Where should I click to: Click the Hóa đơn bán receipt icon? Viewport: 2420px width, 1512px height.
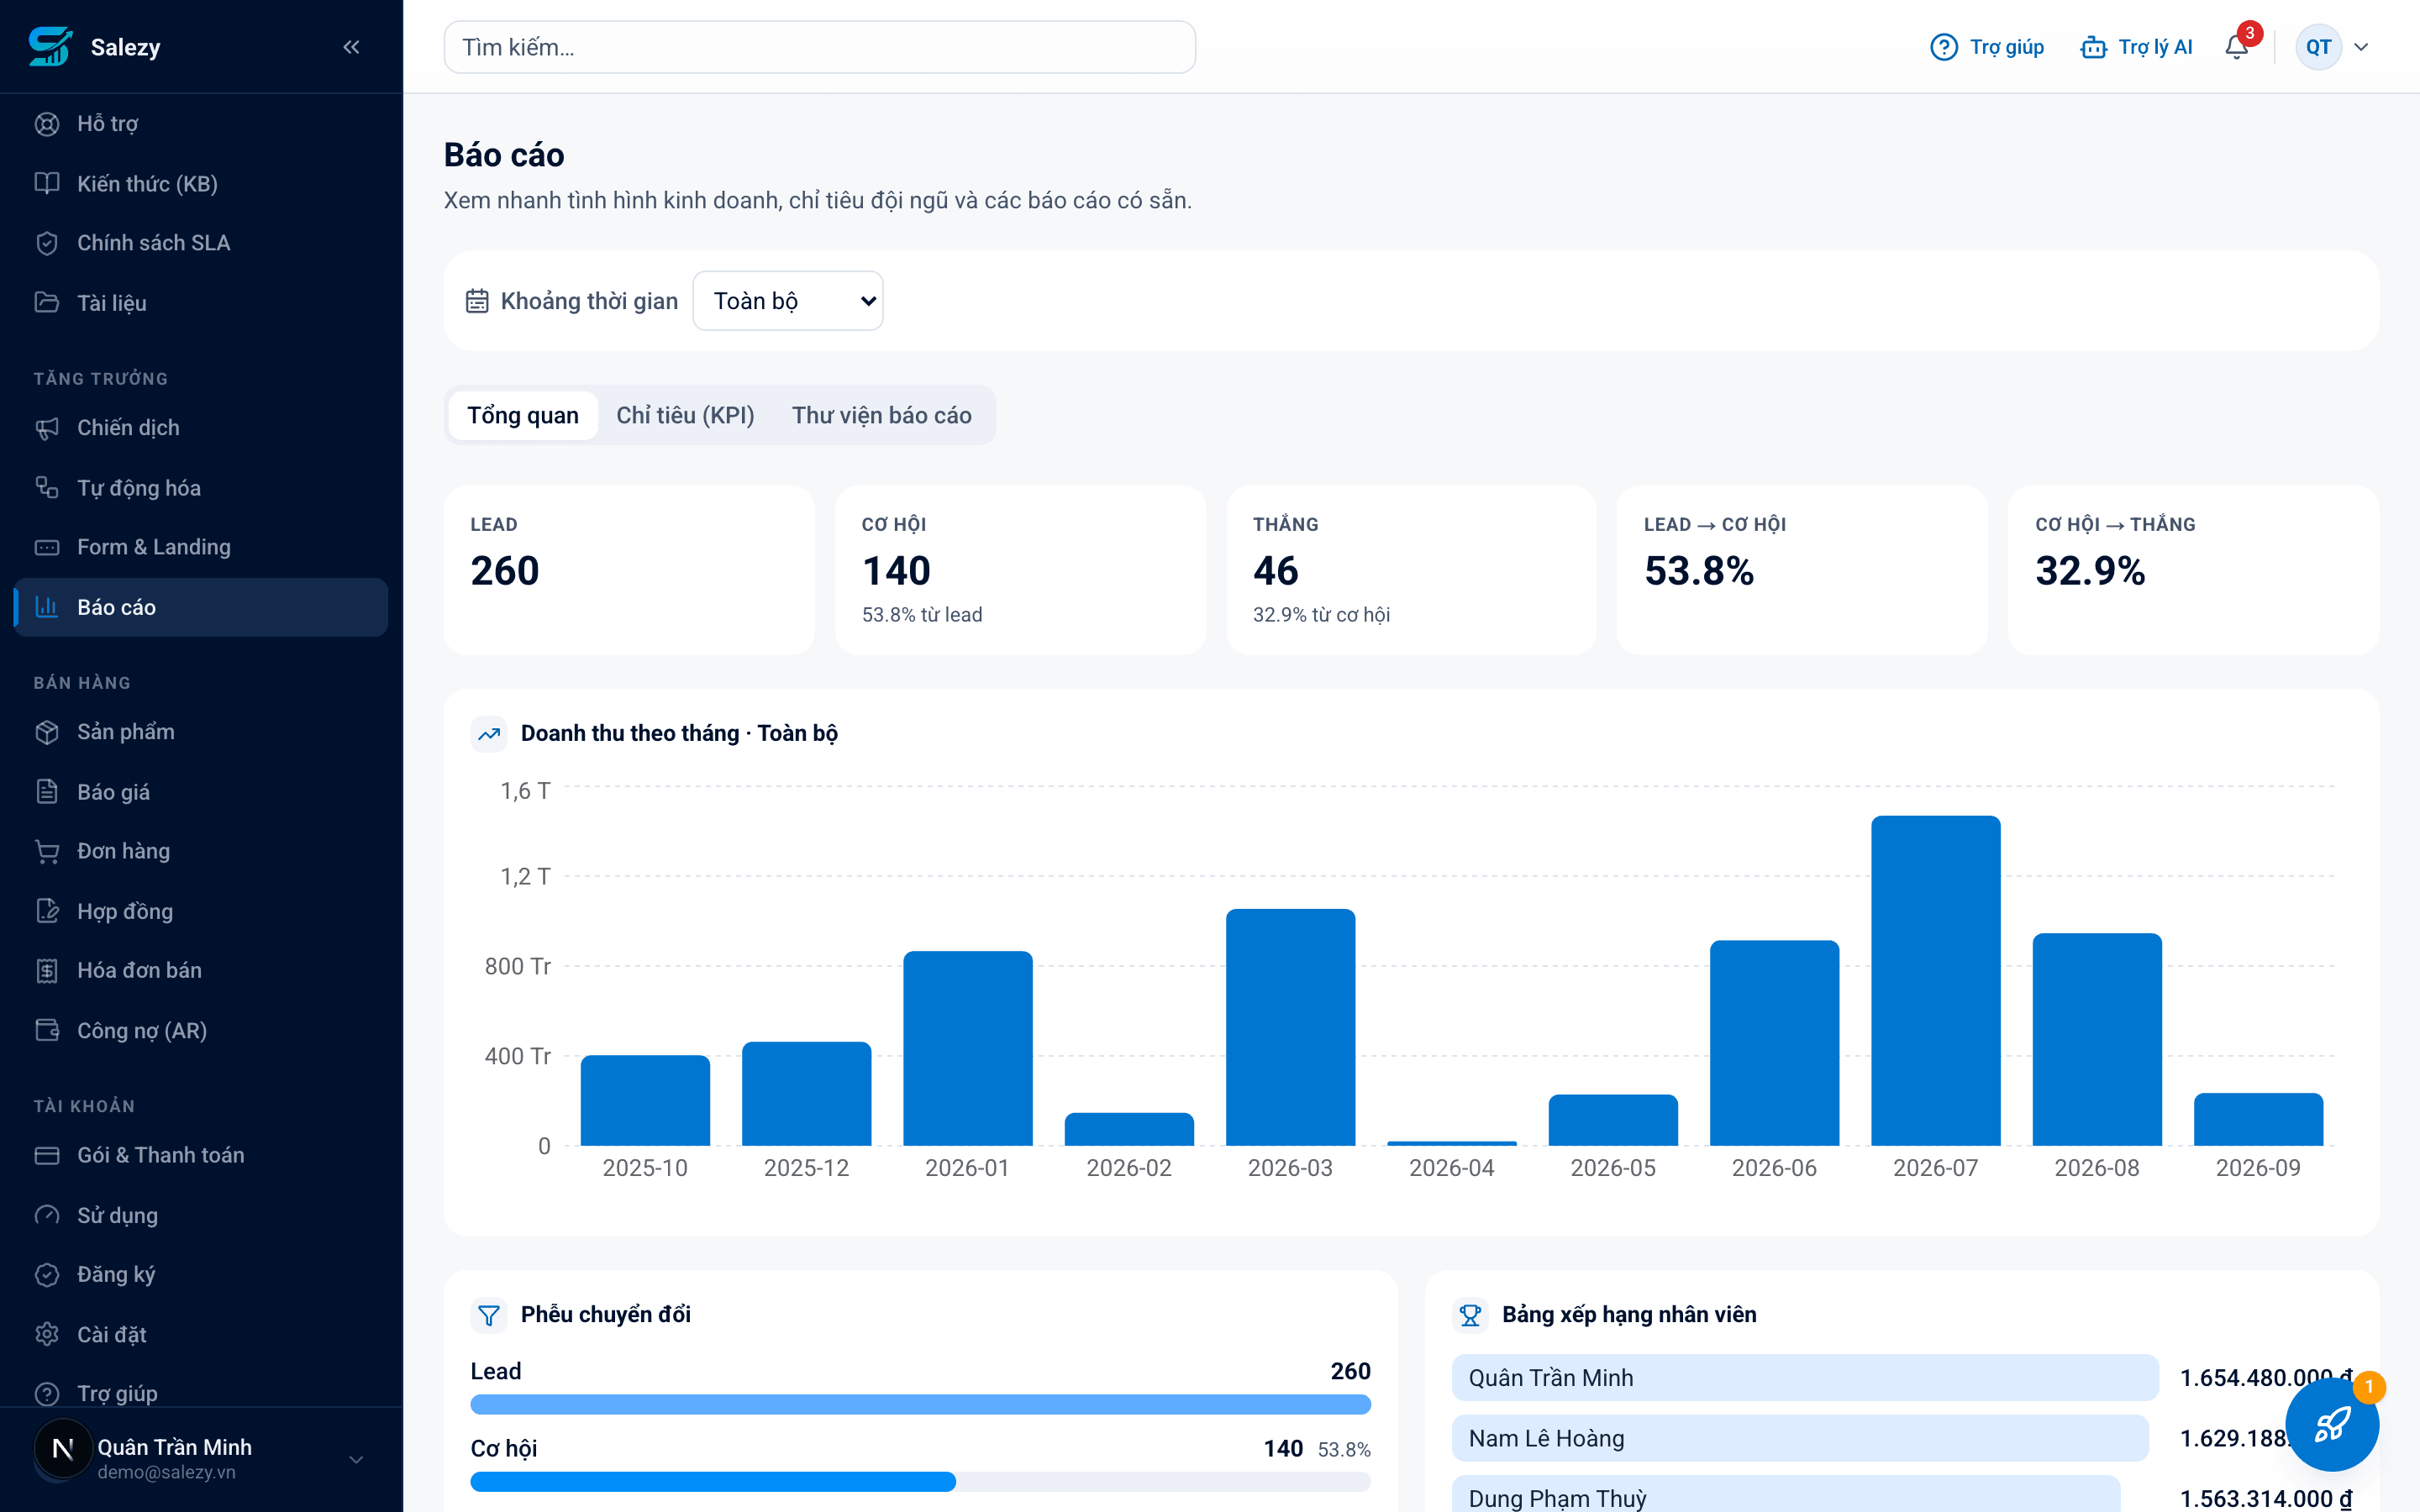[47, 970]
